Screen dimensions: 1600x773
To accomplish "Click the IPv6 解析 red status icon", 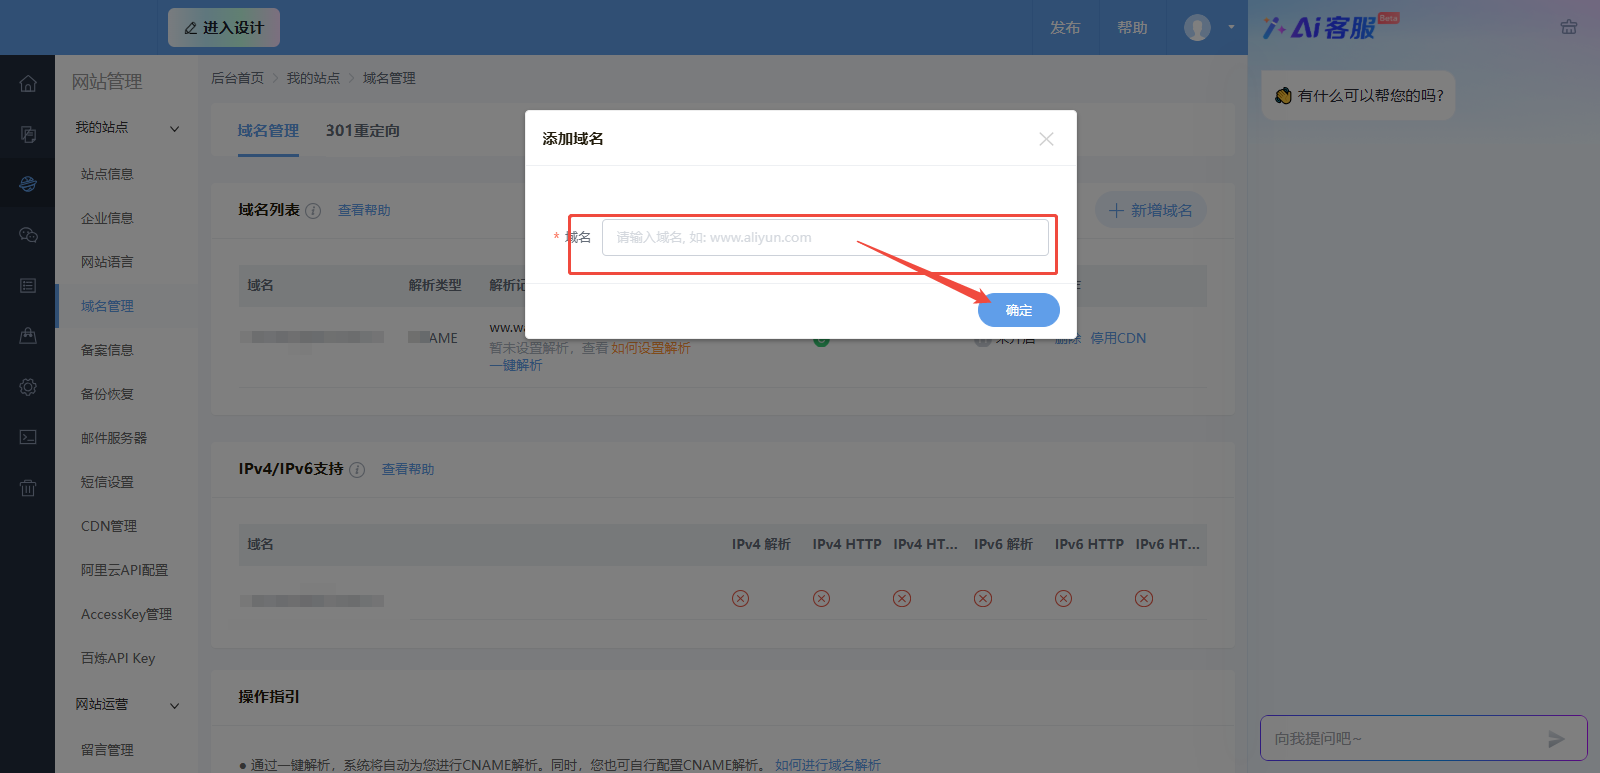I will [983, 598].
